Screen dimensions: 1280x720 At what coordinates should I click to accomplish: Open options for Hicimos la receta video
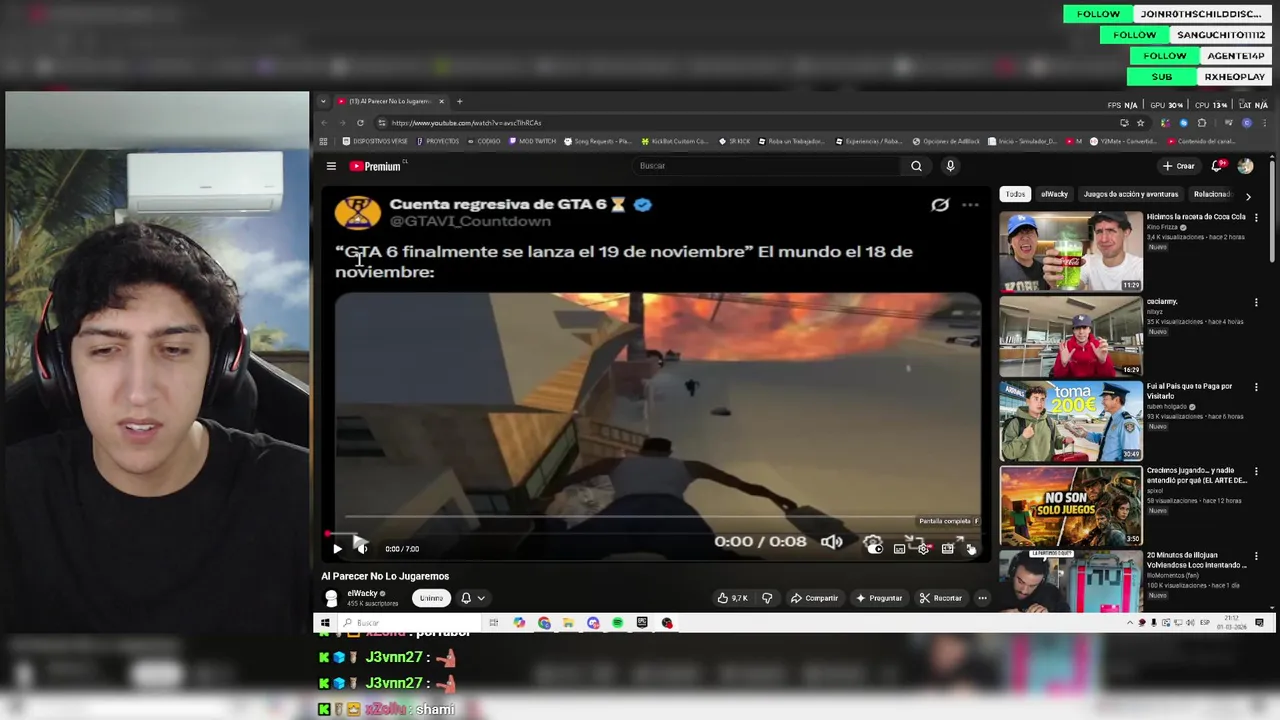coord(1257,217)
